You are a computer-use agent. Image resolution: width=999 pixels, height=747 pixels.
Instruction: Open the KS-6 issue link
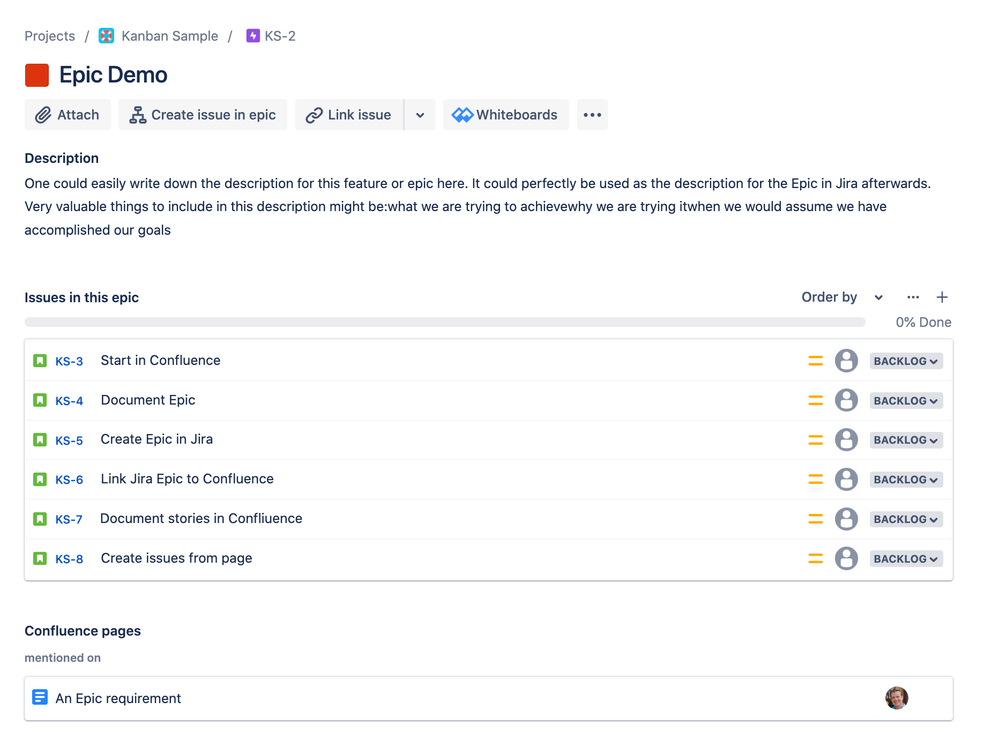pyautogui.click(x=69, y=480)
